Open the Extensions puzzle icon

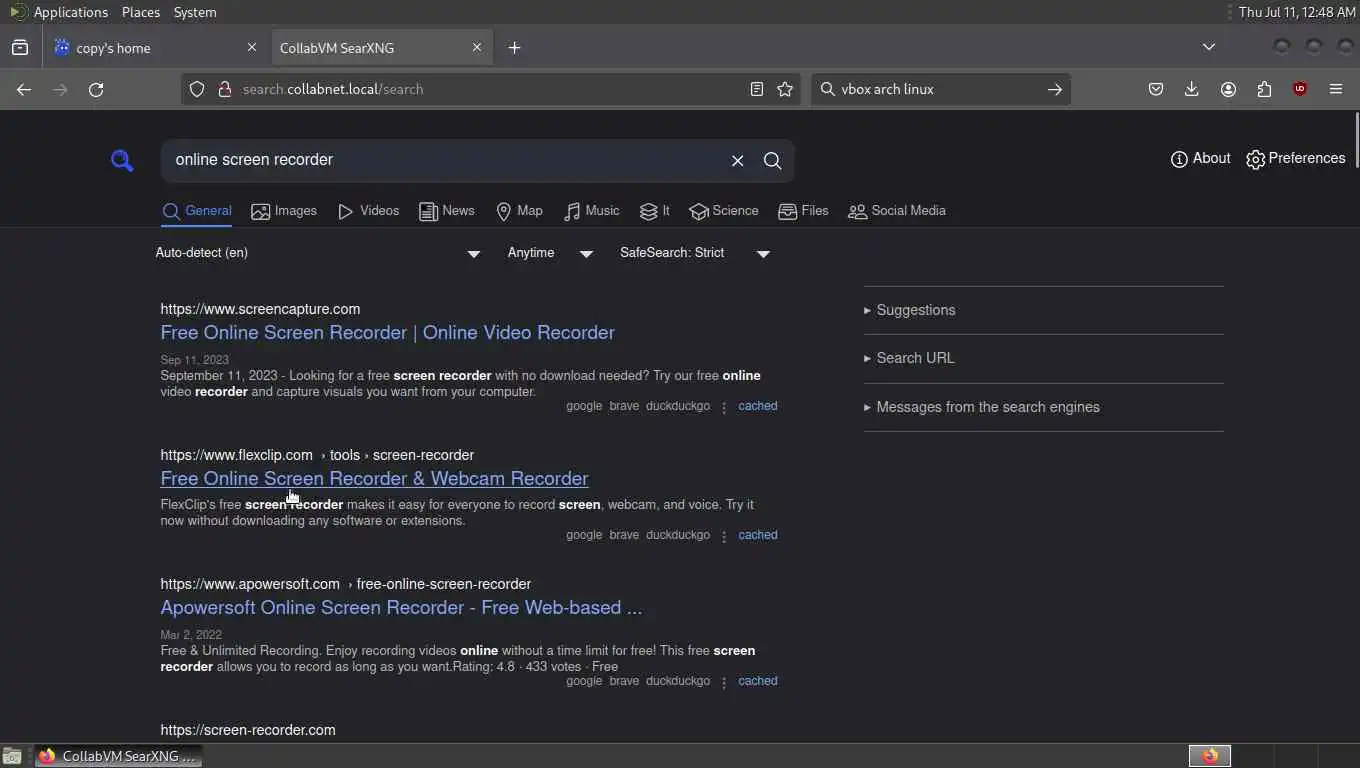click(1264, 89)
